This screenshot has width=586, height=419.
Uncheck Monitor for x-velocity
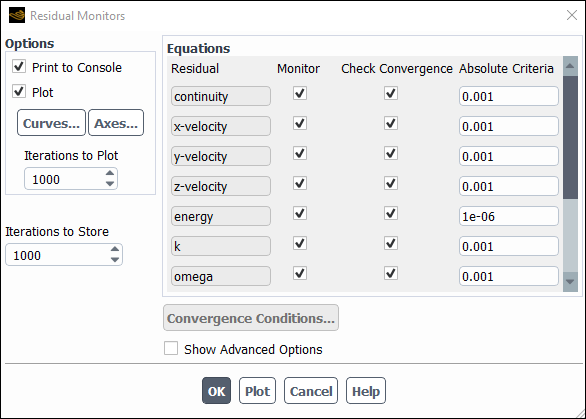click(300, 123)
